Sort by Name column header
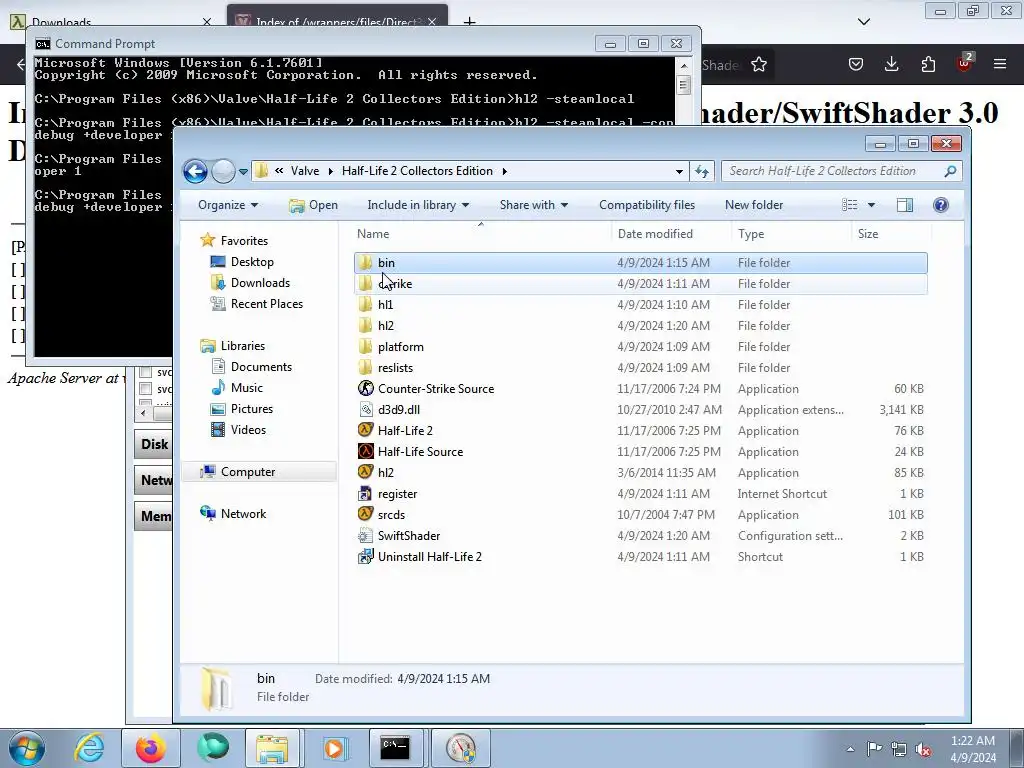 pos(482,234)
